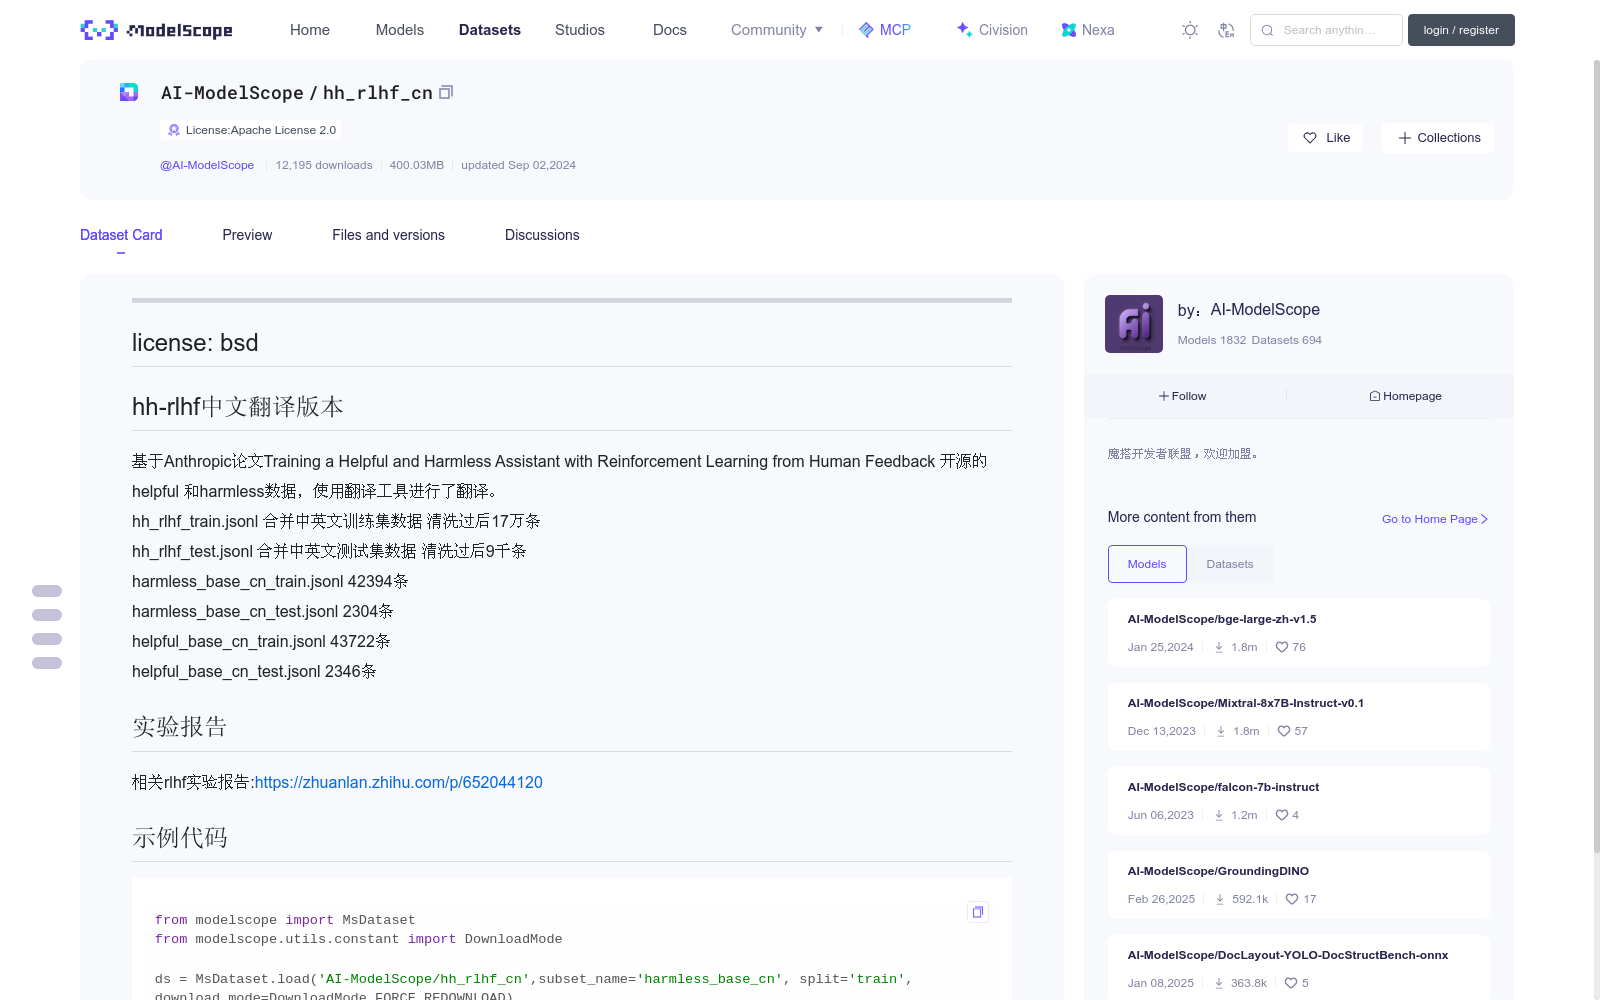The width and height of the screenshot is (1600, 1000).
Task: Follow the AI-ModelScope organization
Action: [x=1183, y=396]
